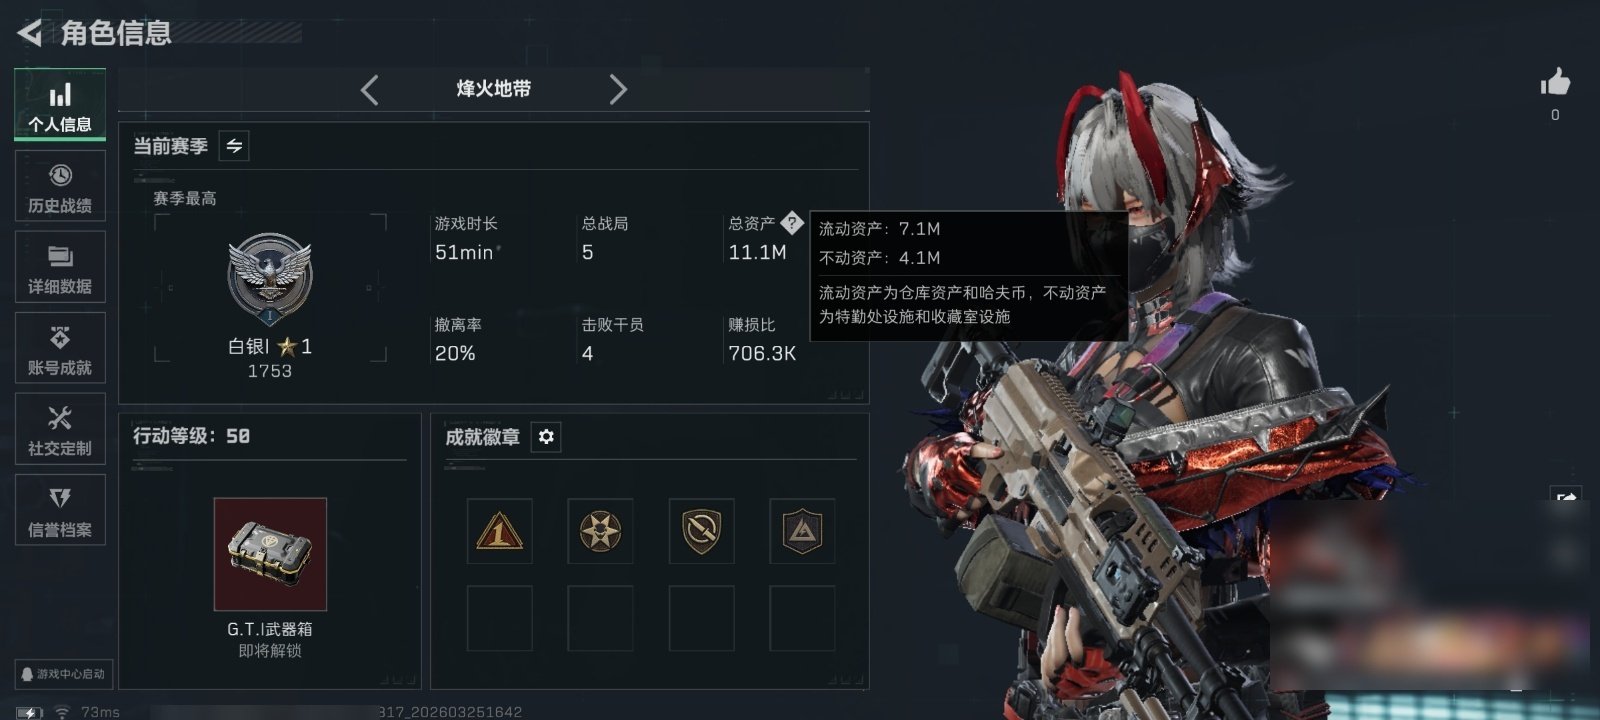Screen dimensions: 1600x720
Task: Open 信誉档案 in the sidebar
Action: coord(60,509)
